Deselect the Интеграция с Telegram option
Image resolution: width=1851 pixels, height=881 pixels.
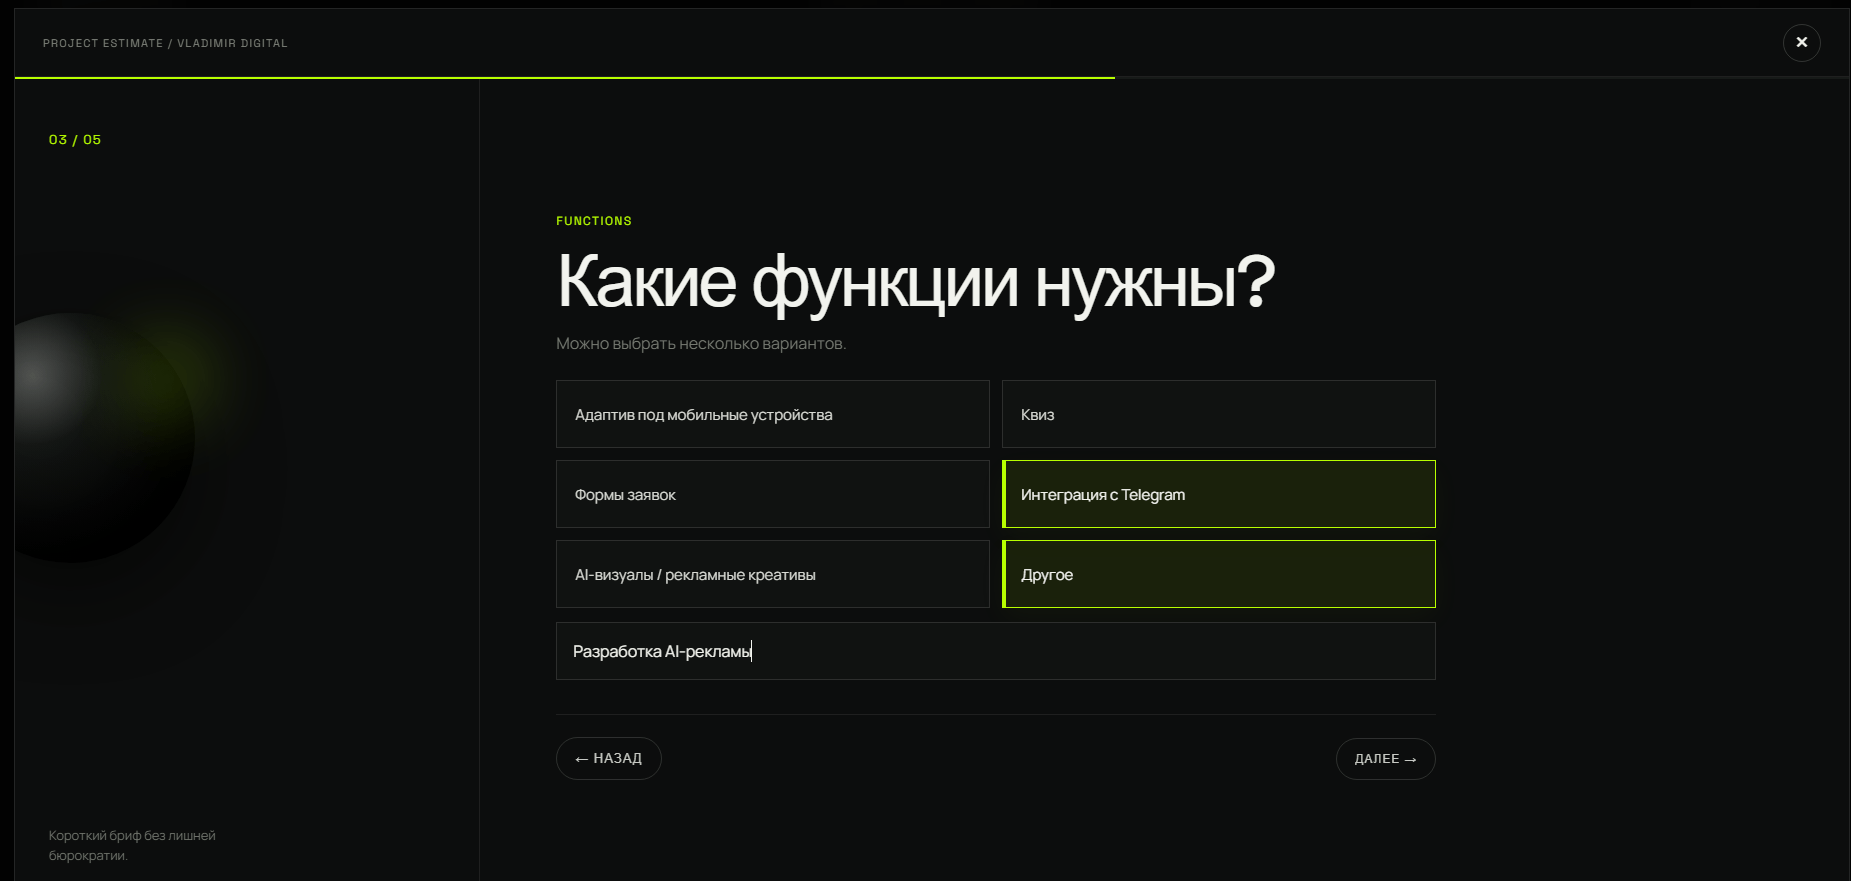tap(1218, 494)
